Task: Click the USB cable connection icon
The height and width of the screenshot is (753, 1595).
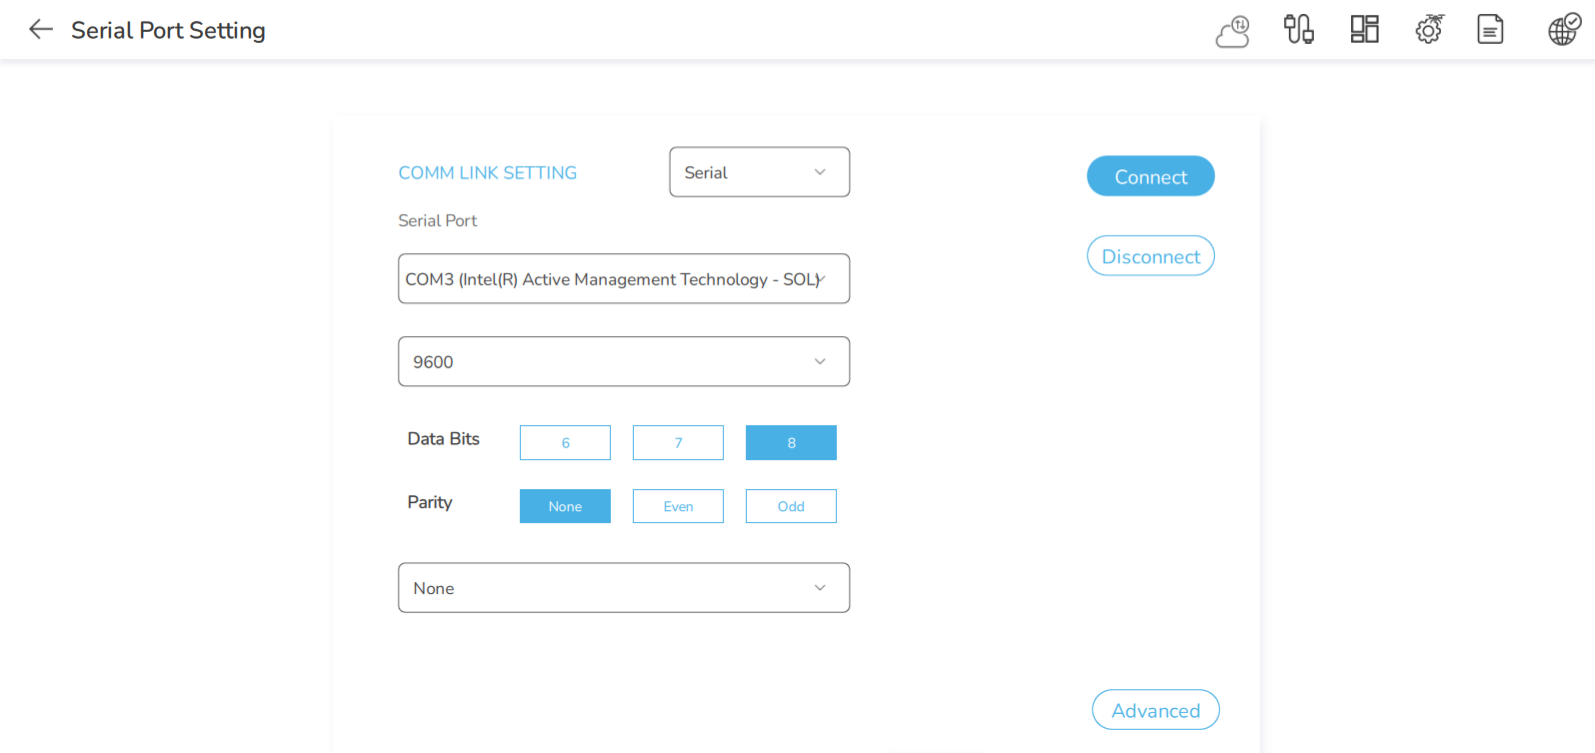Action: 1298,30
